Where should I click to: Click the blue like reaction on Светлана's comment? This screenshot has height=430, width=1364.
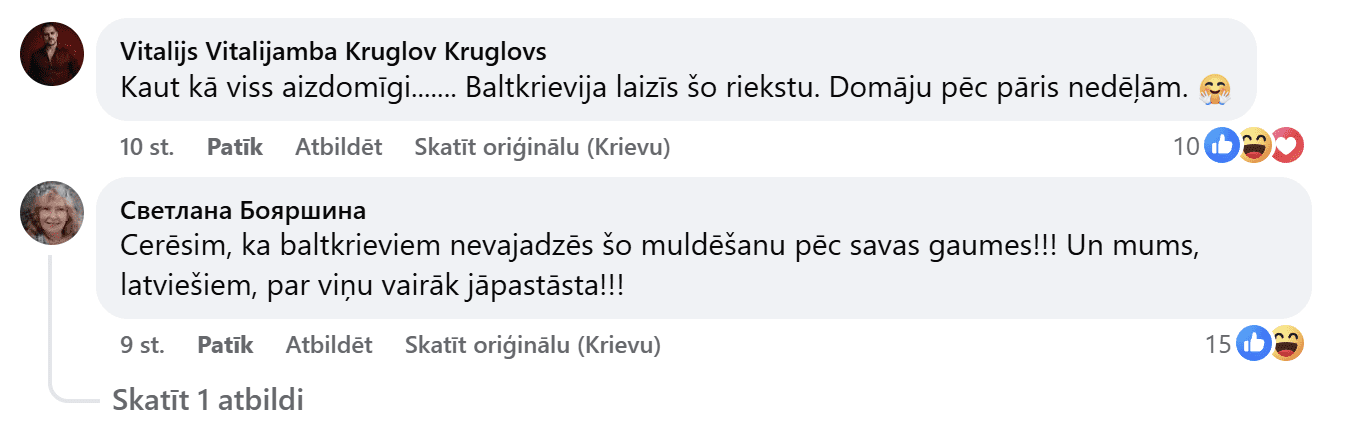(1254, 345)
